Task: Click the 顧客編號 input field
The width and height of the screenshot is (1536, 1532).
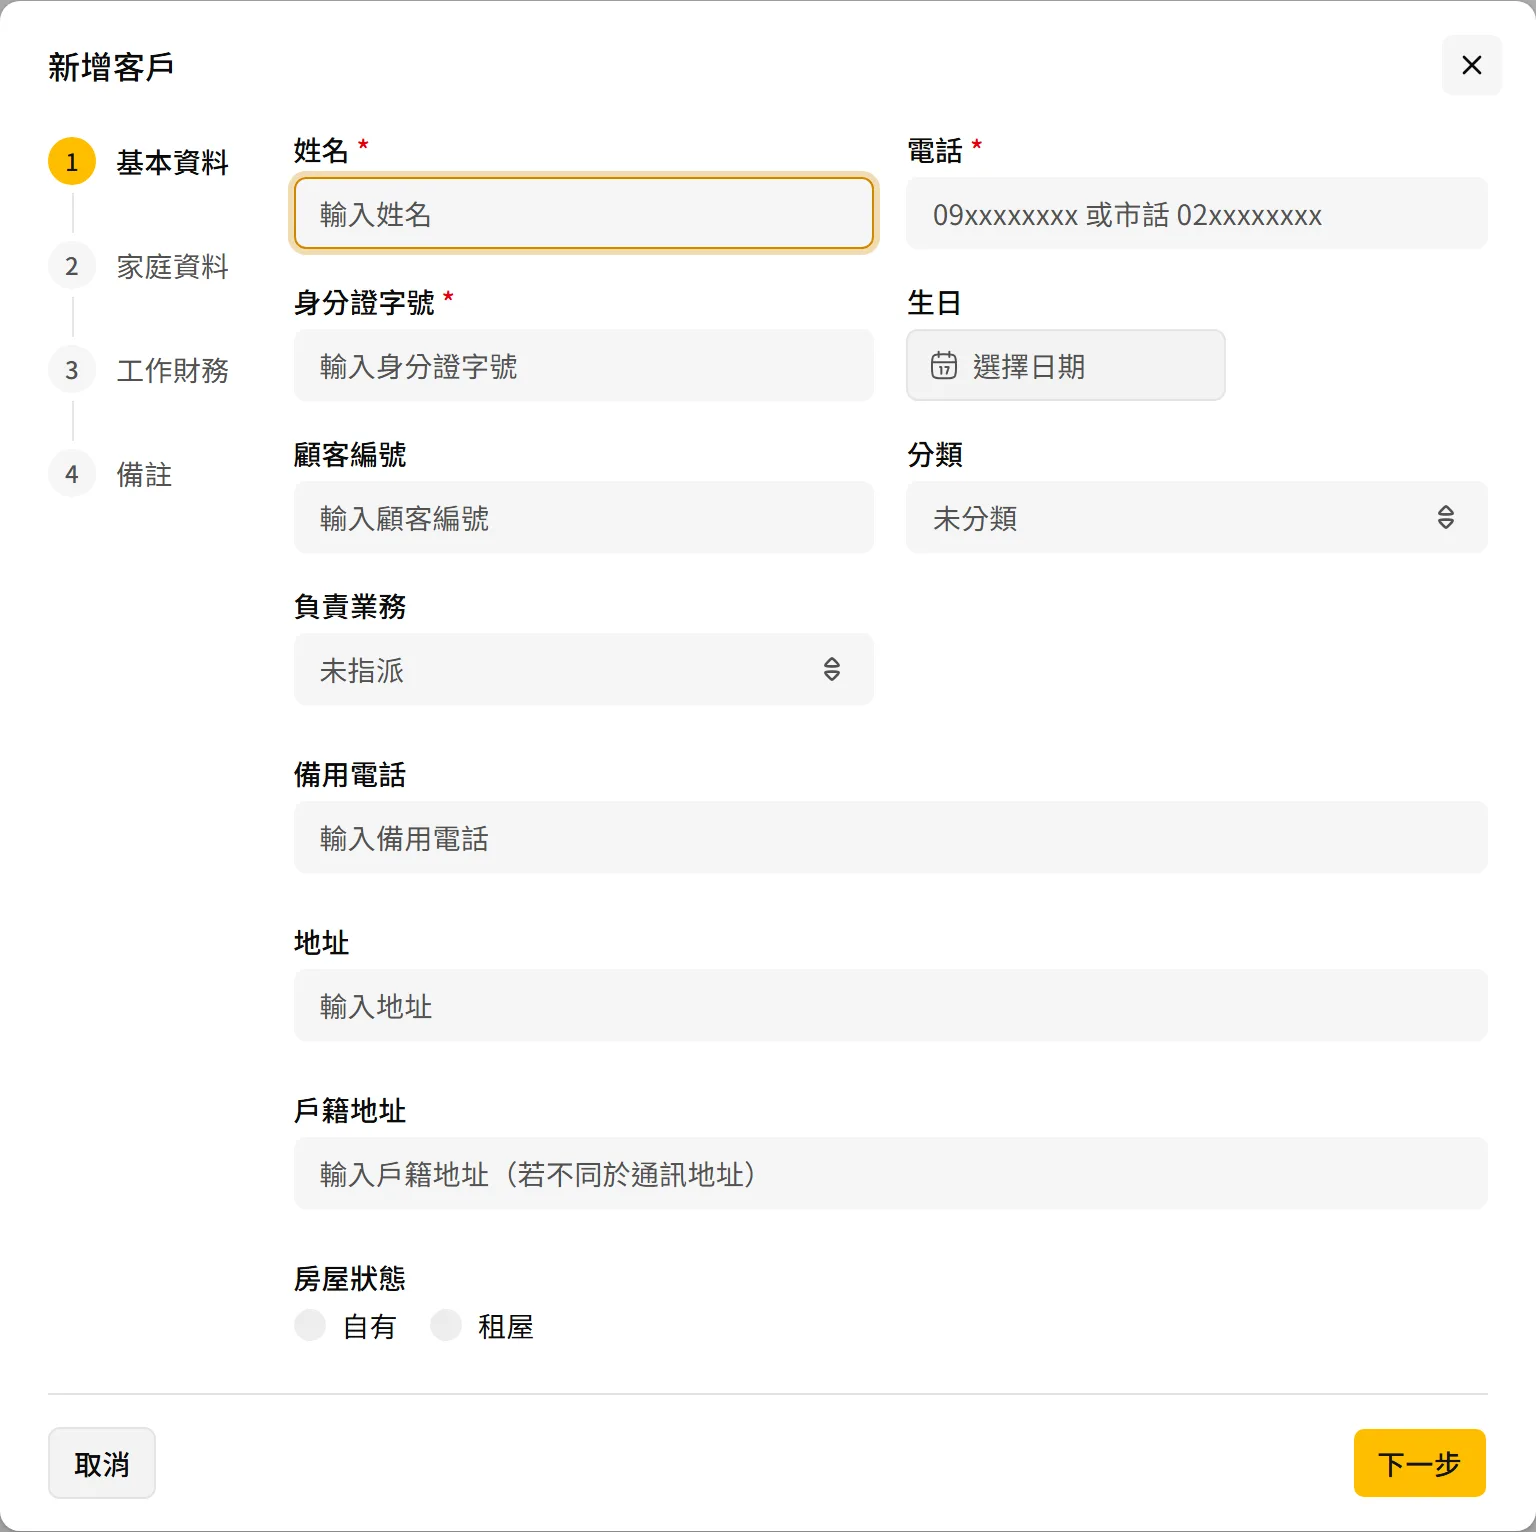Action: 584,517
